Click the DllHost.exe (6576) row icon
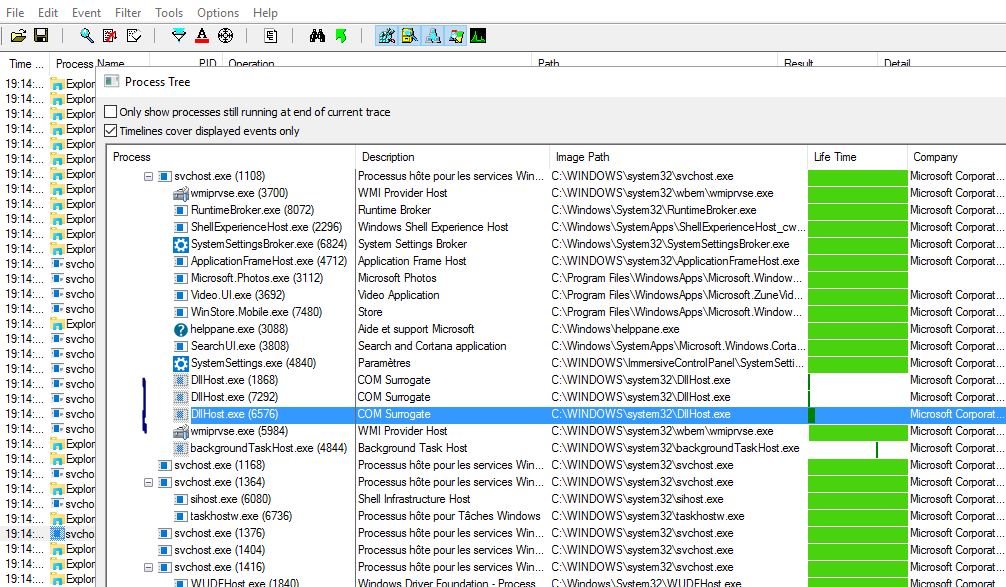This screenshot has width=1006, height=587. pos(181,414)
